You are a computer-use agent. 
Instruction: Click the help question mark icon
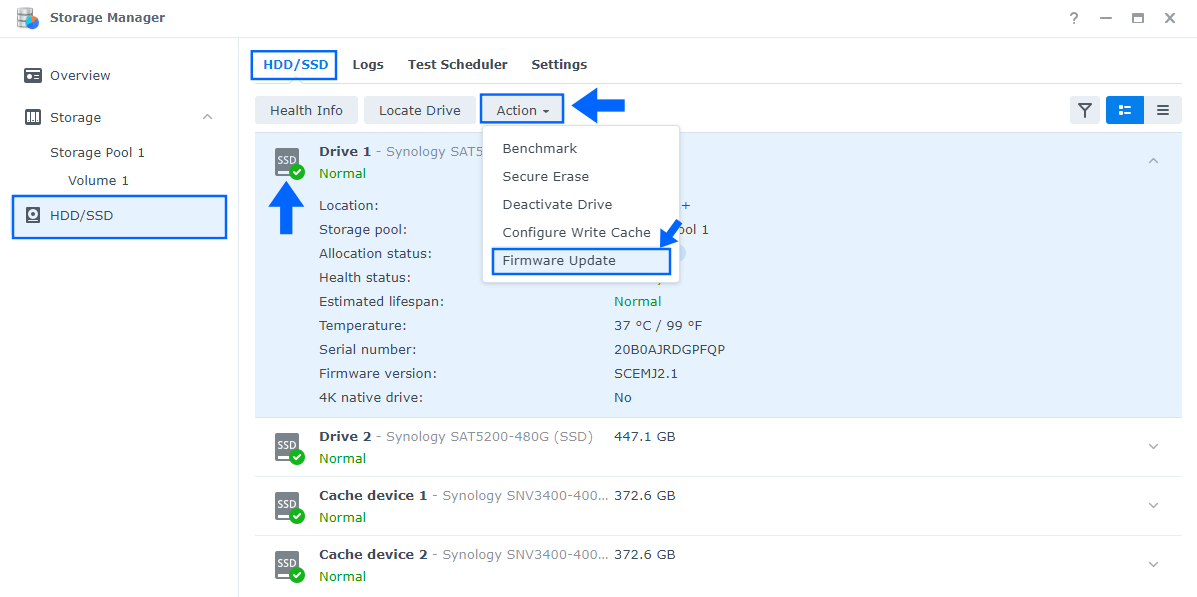(x=1073, y=17)
